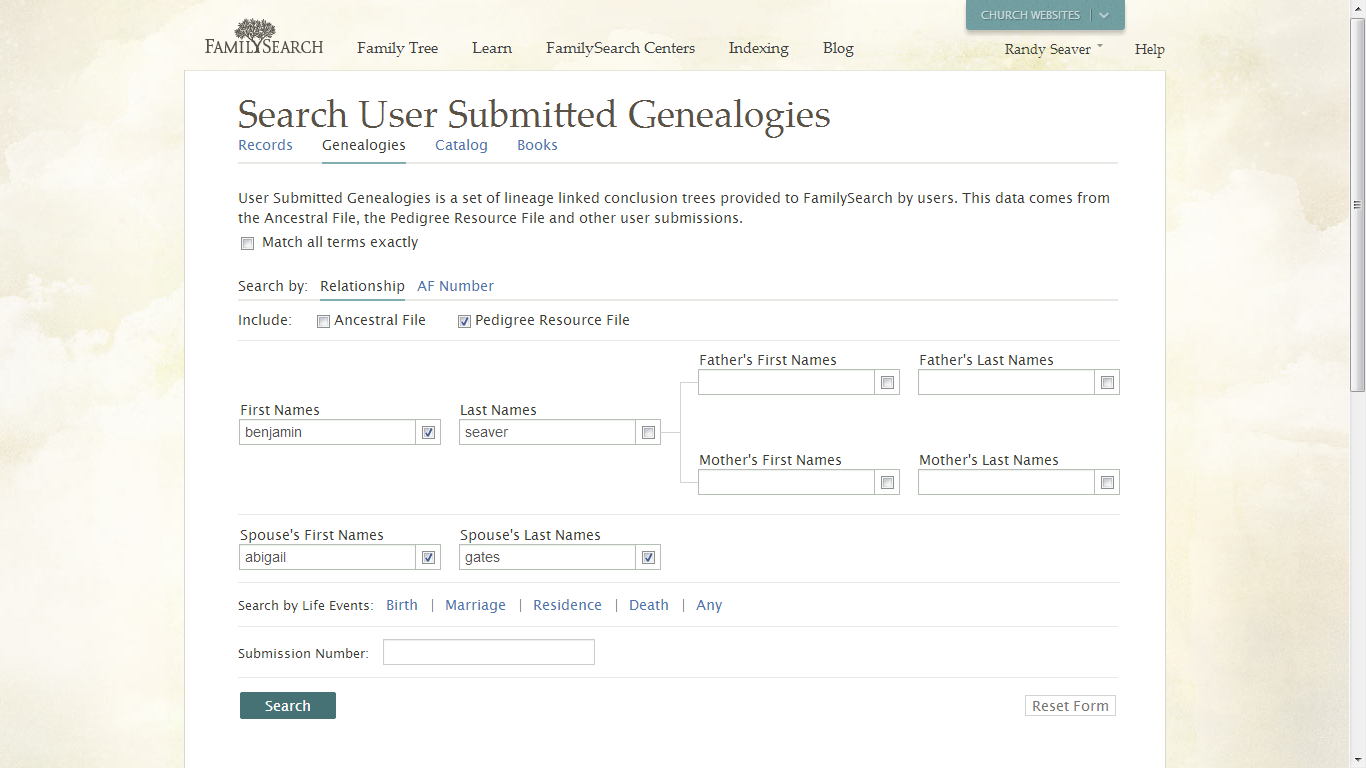Toggle exact match for Spouse's First Names

[428, 557]
